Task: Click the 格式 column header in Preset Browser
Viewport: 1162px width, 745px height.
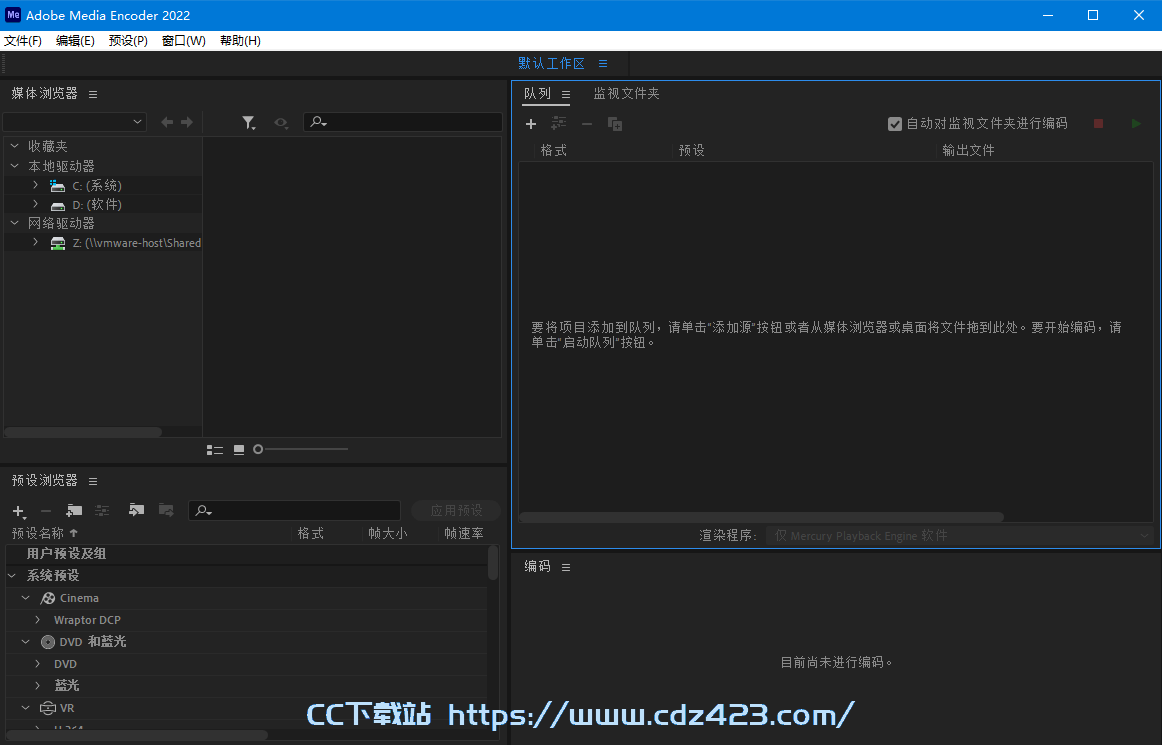Action: pyautogui.click(x=311, y=533)
